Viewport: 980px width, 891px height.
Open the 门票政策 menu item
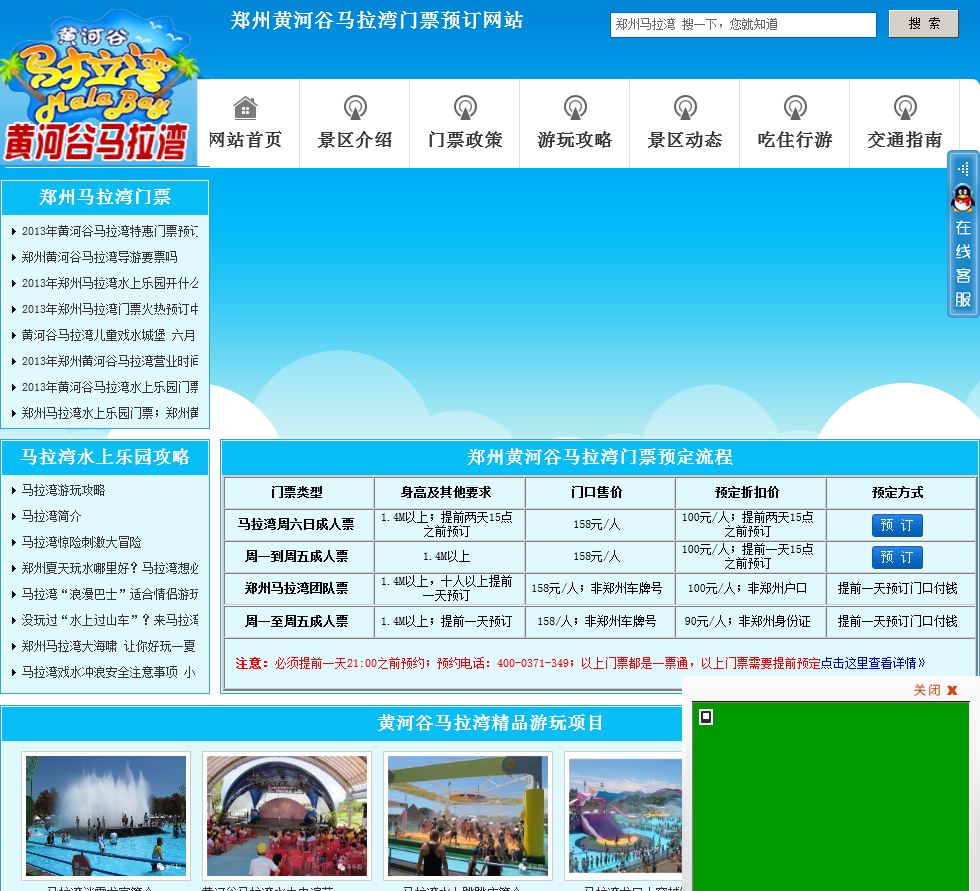tap(466, 139)
